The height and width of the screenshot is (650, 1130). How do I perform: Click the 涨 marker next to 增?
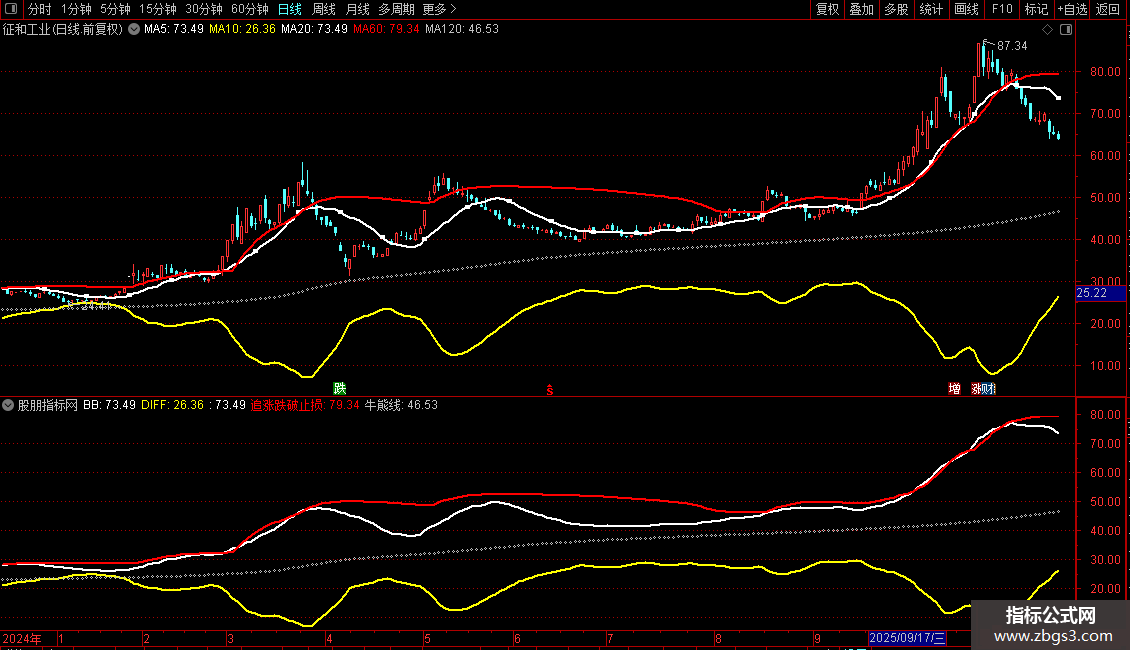tap(976, 388)
